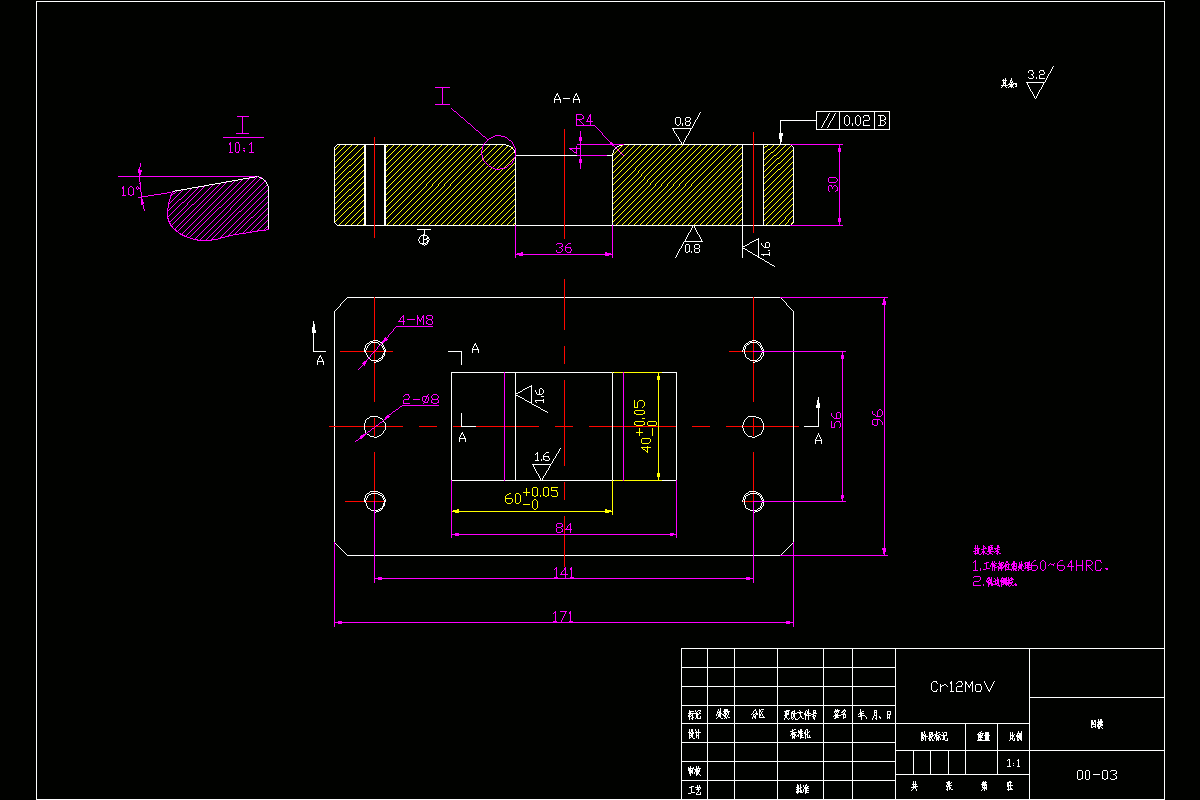Image resolution: width=1200 pixels, height=800 pixels.
Task: Select the '0.8' roughness below section view
Action: (x=692, y=249)
